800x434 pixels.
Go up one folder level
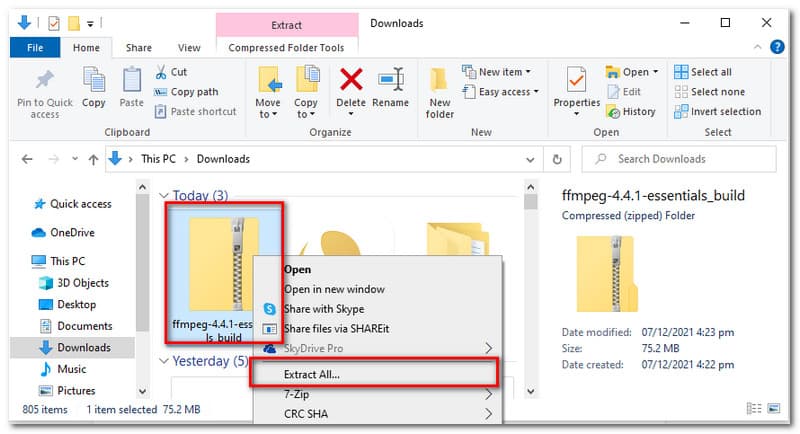click(93, 160)
